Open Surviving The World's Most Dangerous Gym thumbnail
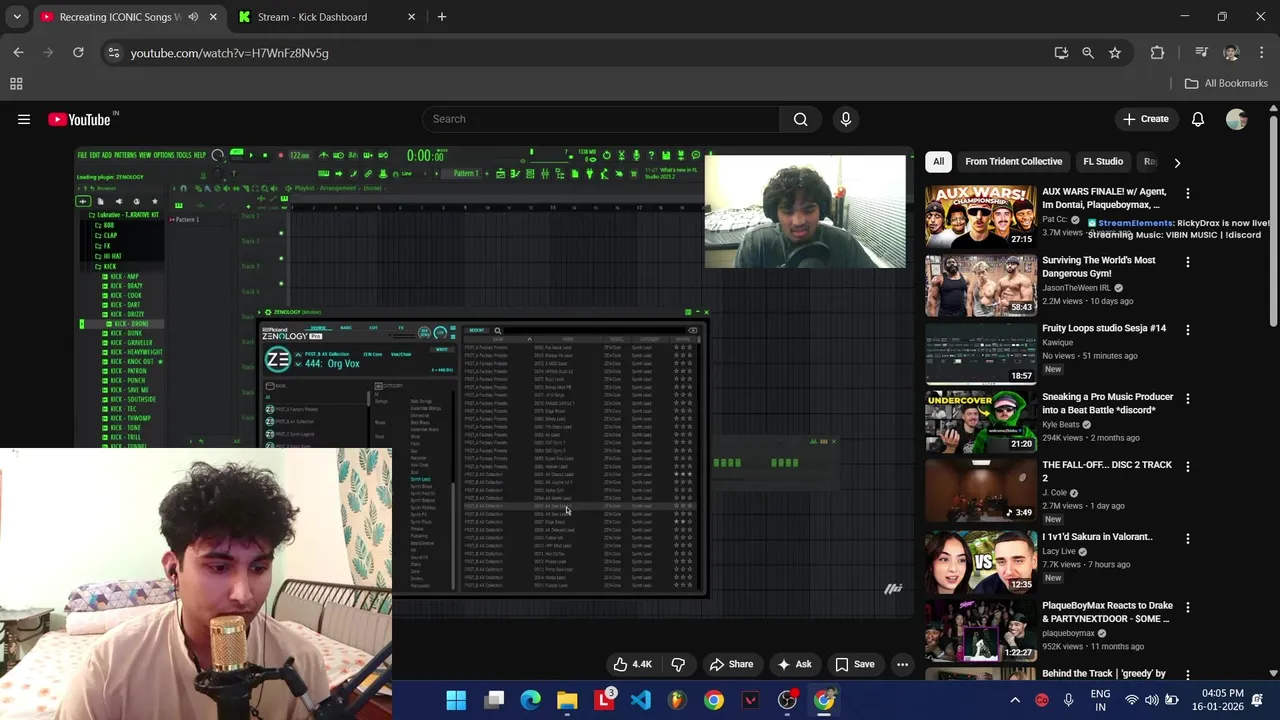The image size is (1280, 720). click(x=981, y=285)
